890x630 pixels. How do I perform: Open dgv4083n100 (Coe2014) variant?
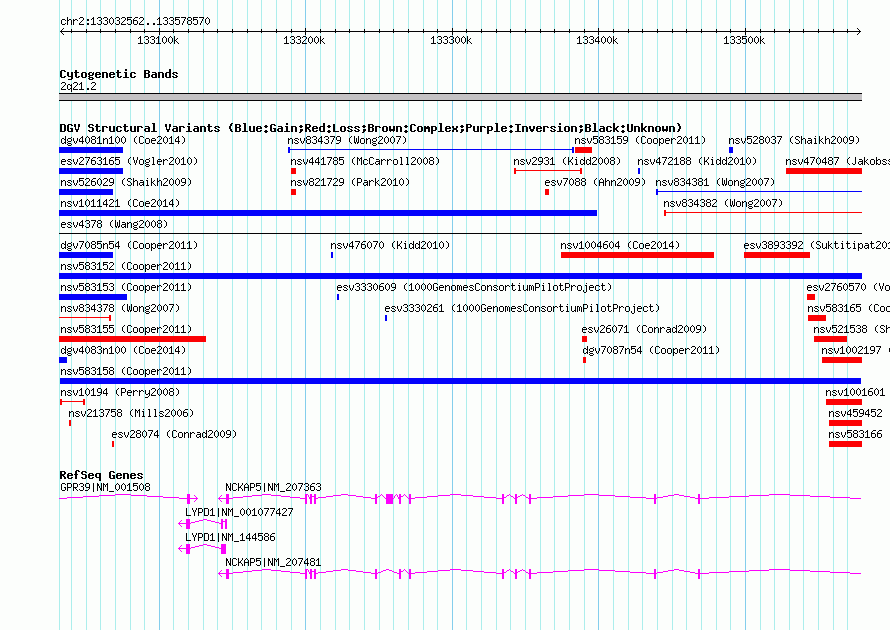point(123,350)
